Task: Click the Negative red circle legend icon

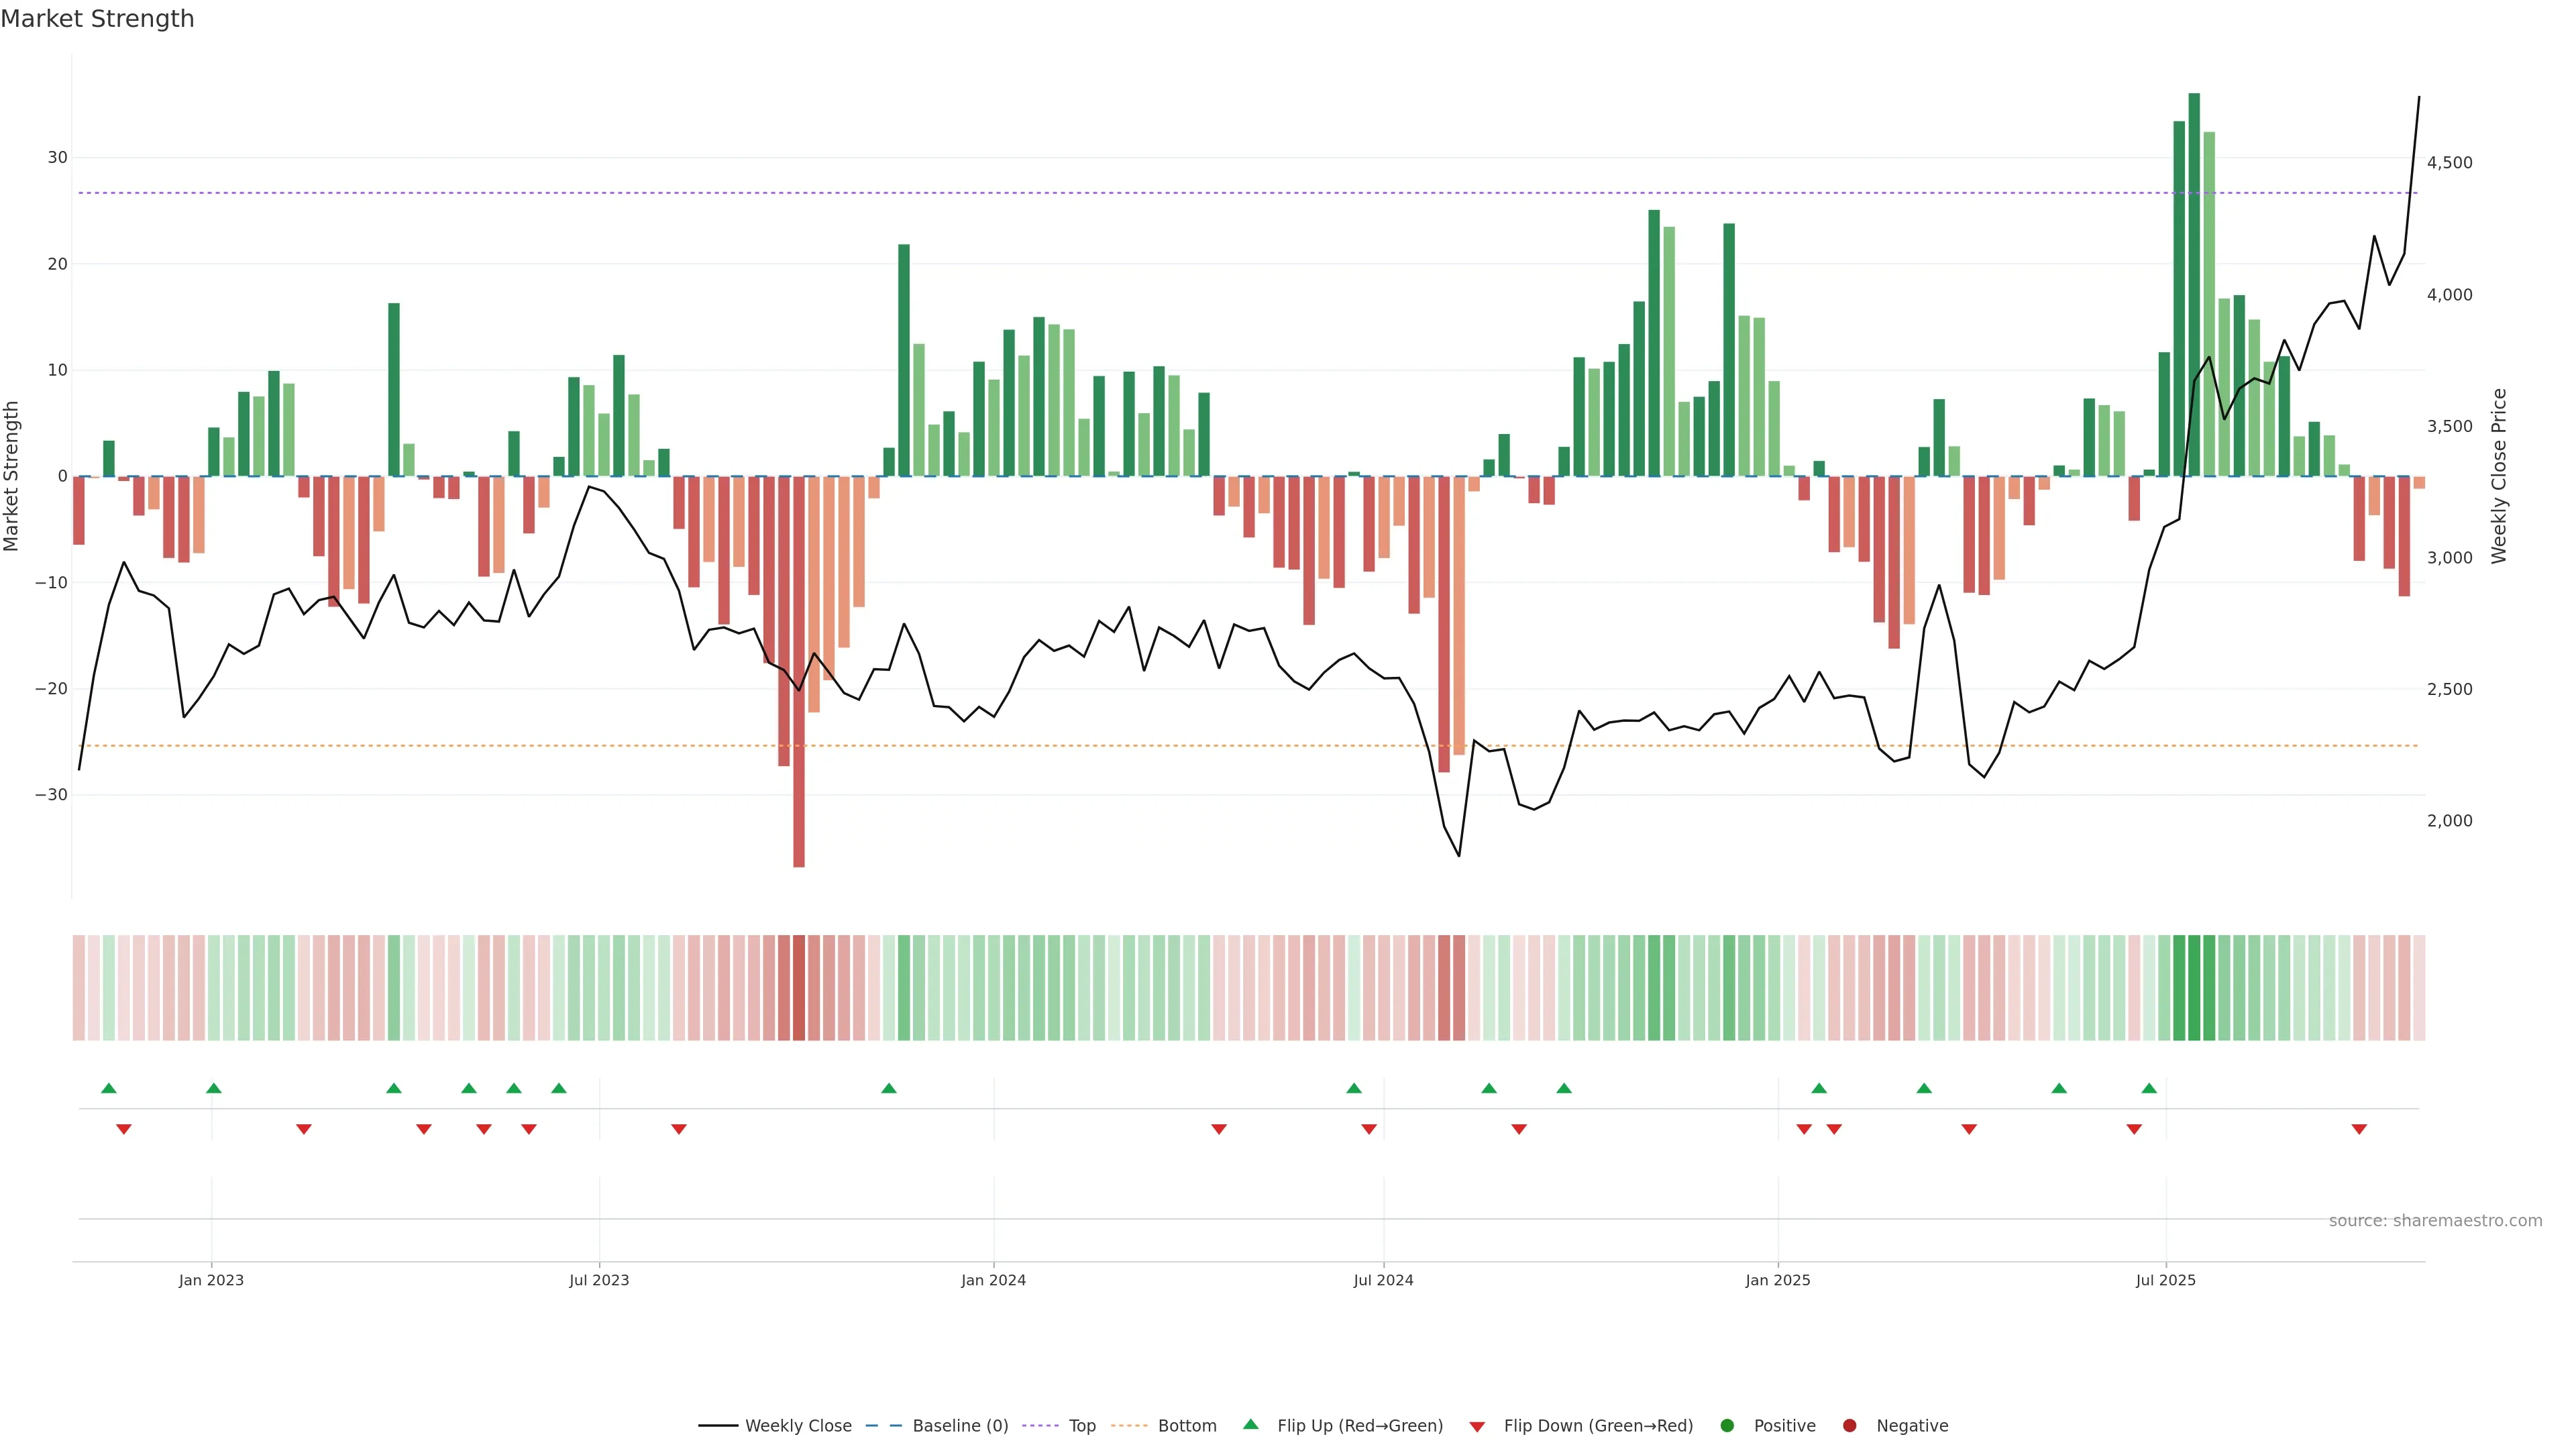Action: (1849, 1426)
